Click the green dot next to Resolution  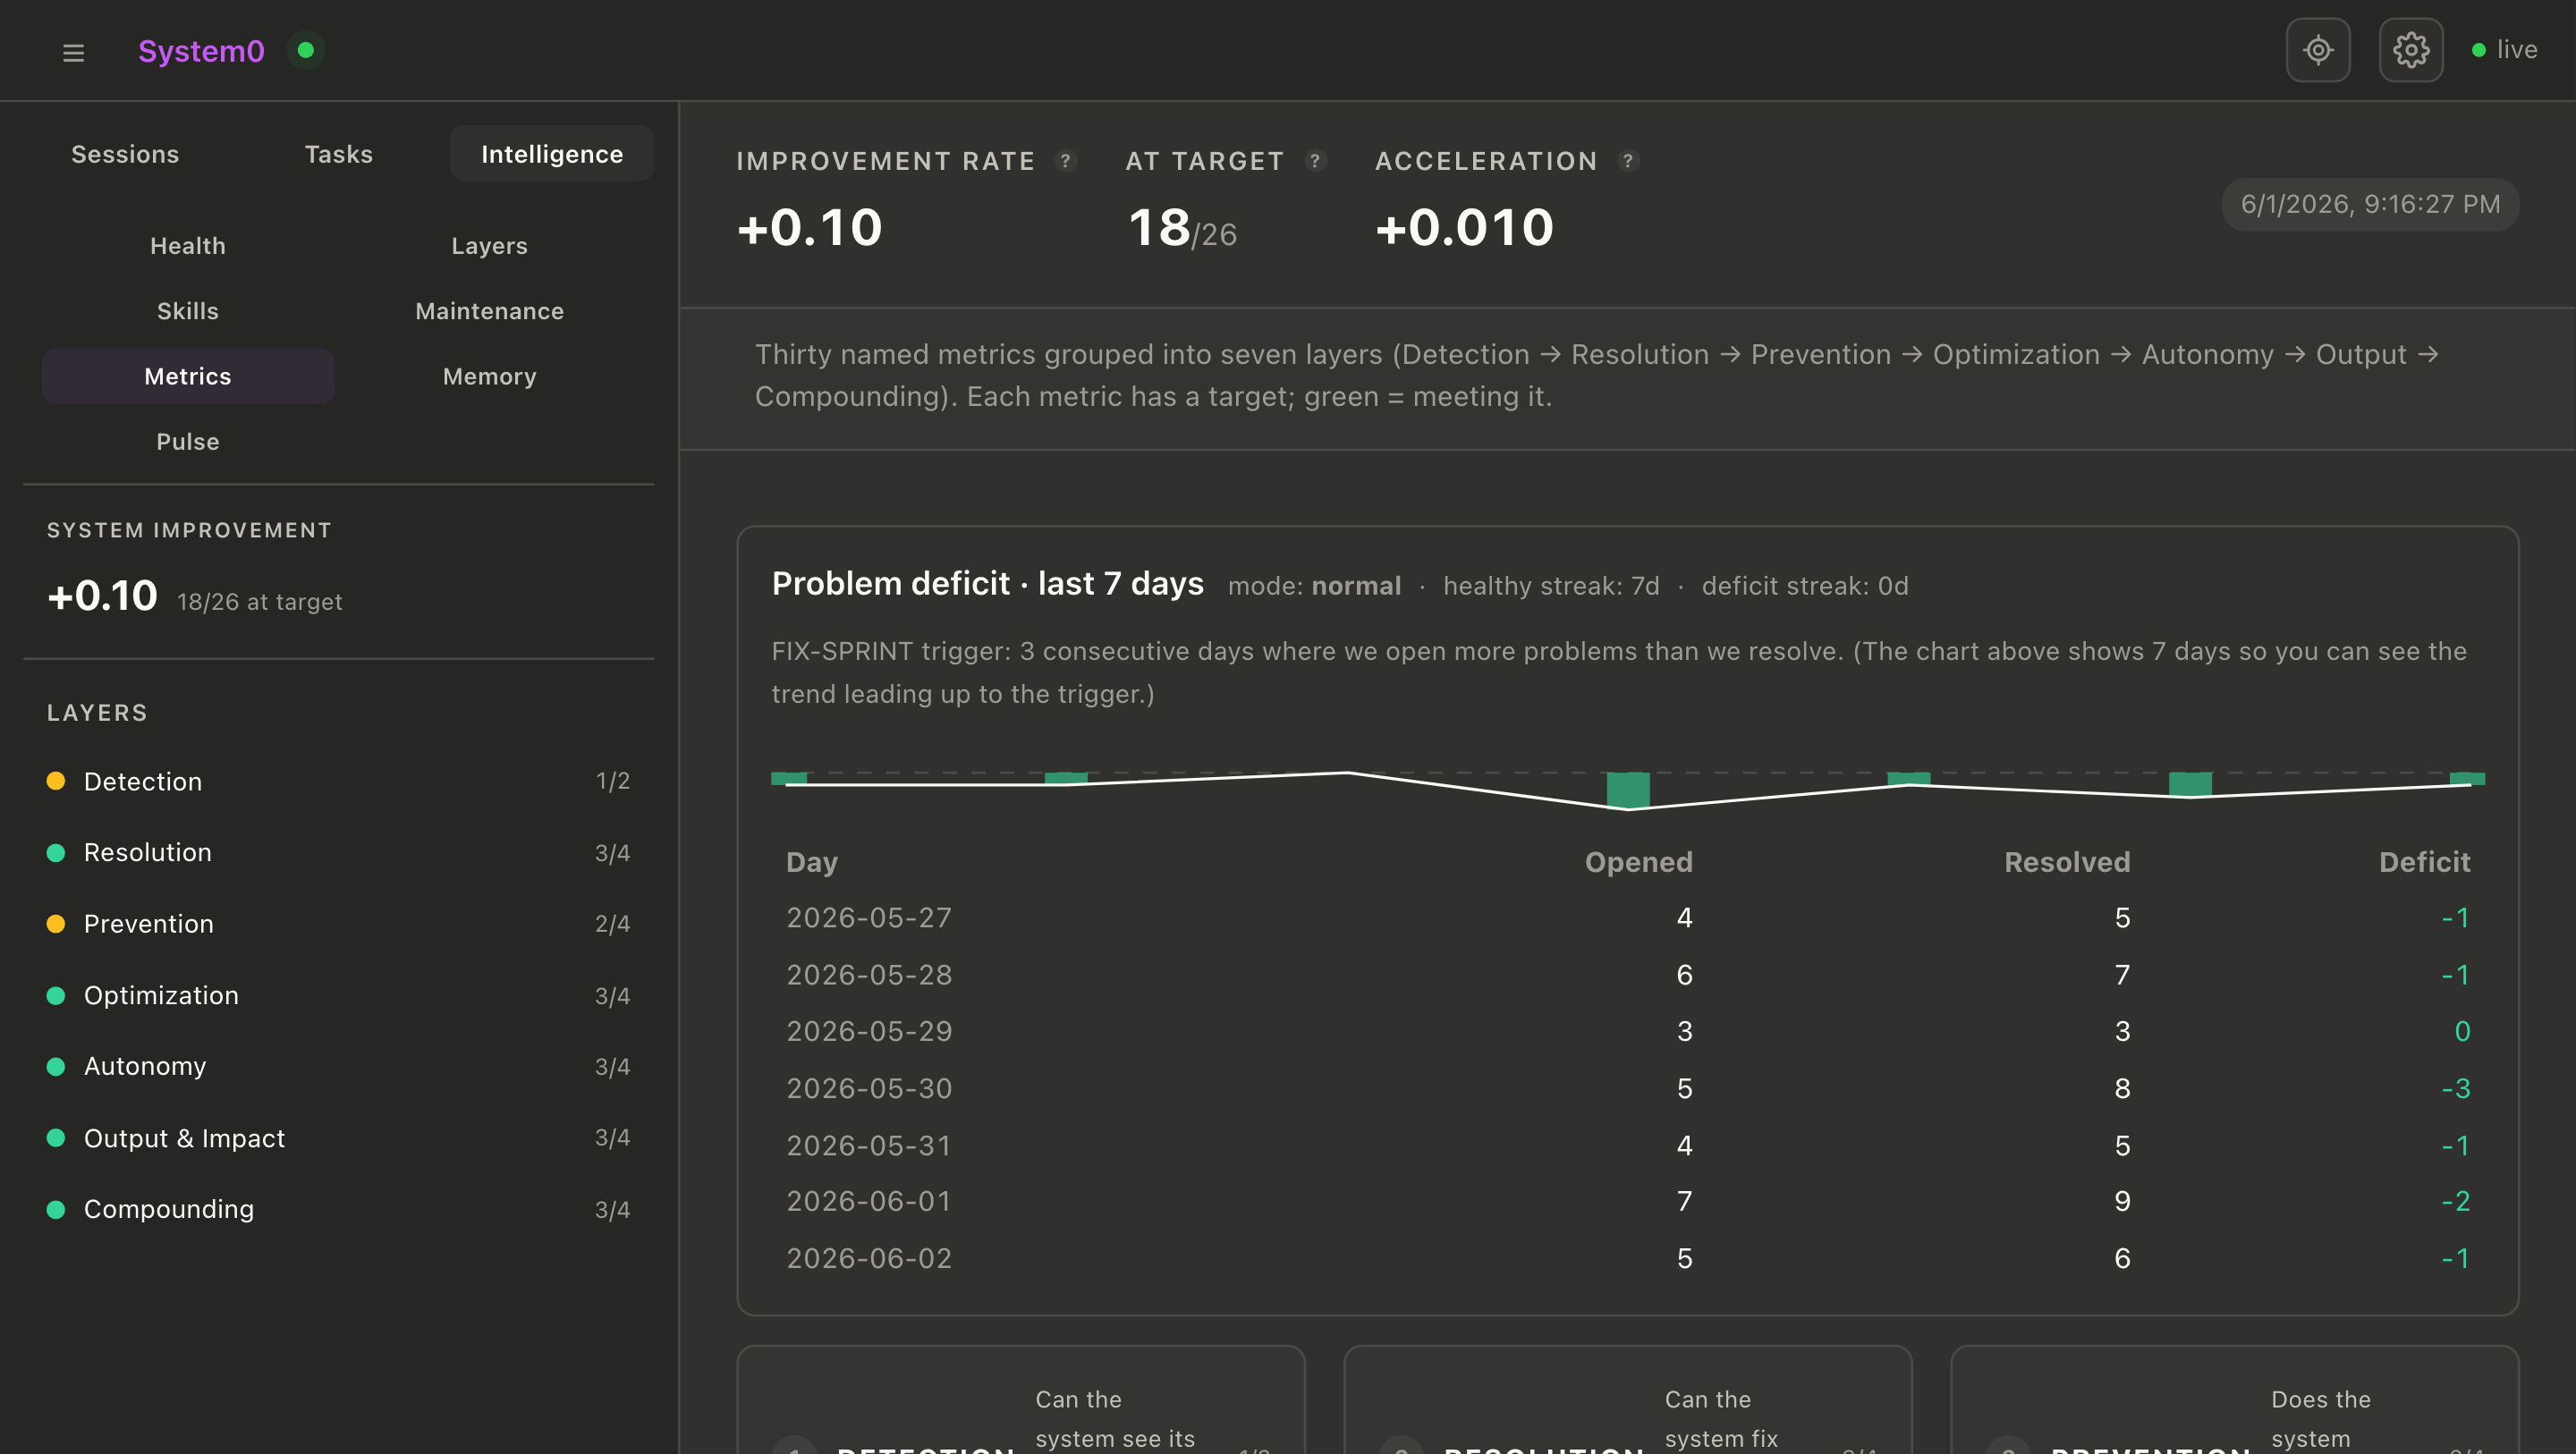point(56,853)
